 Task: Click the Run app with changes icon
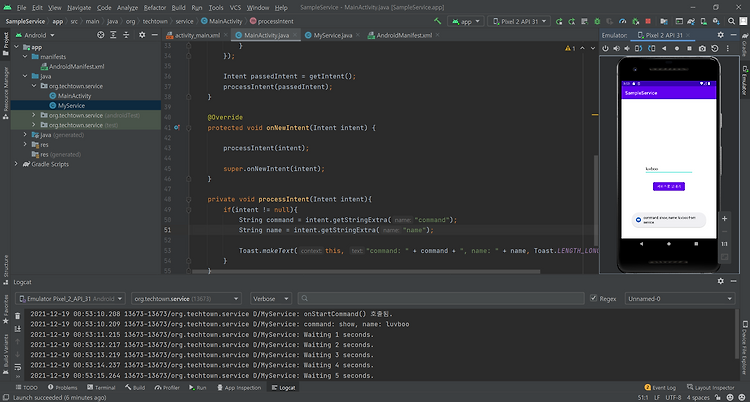pyautogui.click(x=559, y=22)
